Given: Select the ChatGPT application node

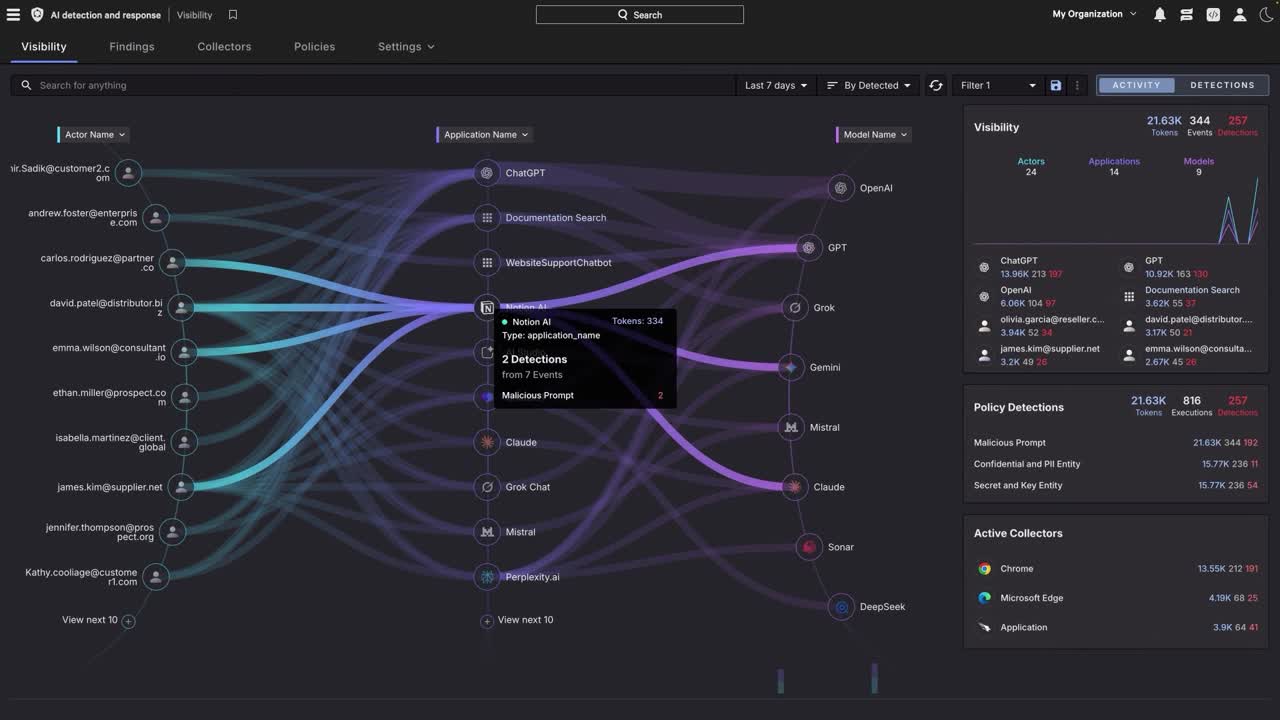Looking at the screenshot, I should (x=487, y=173).
